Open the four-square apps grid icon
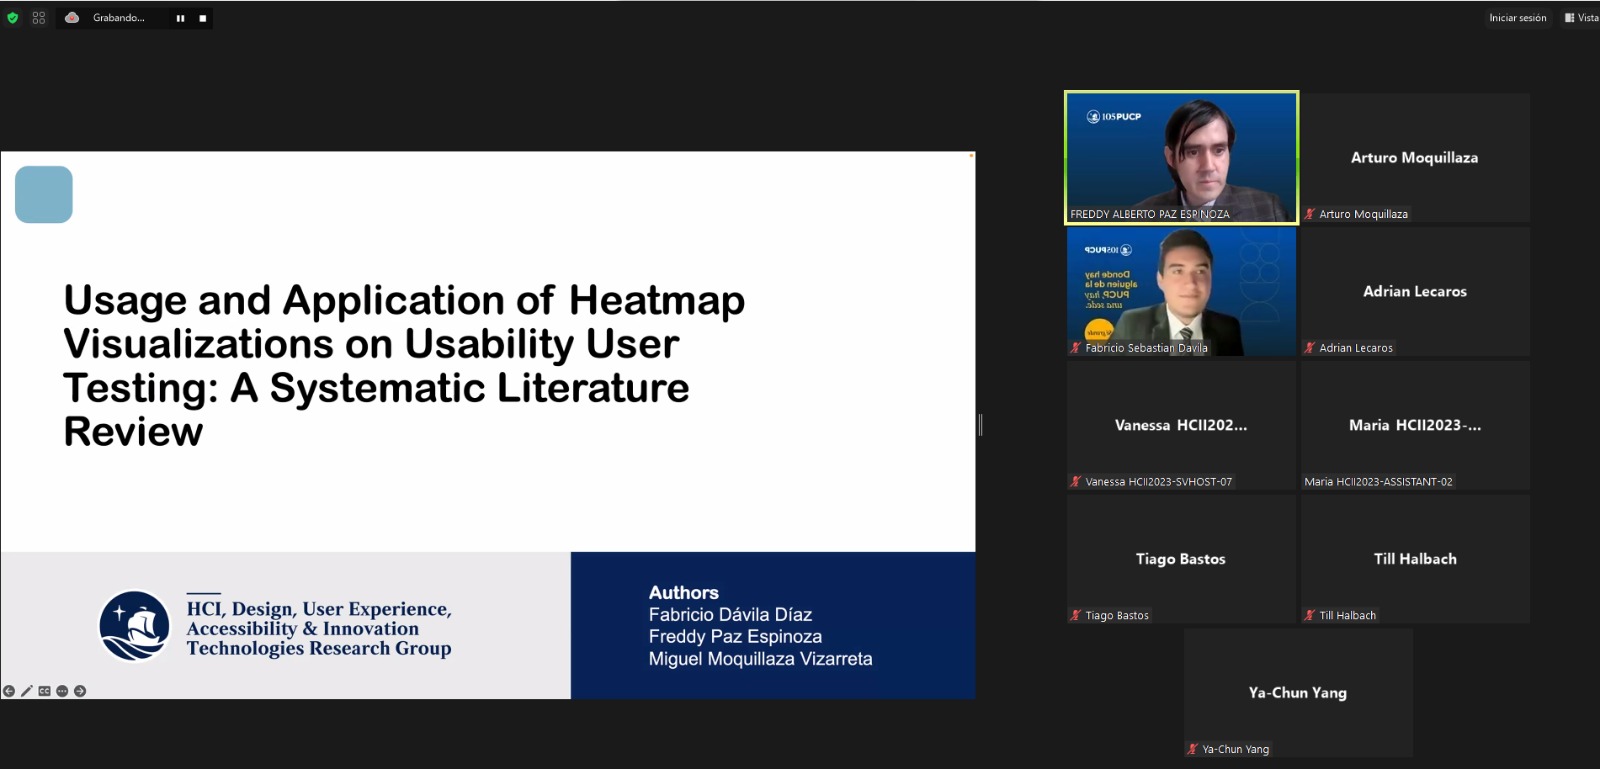The height and width of the screenshot is (769, 1600). pos(39,18)
